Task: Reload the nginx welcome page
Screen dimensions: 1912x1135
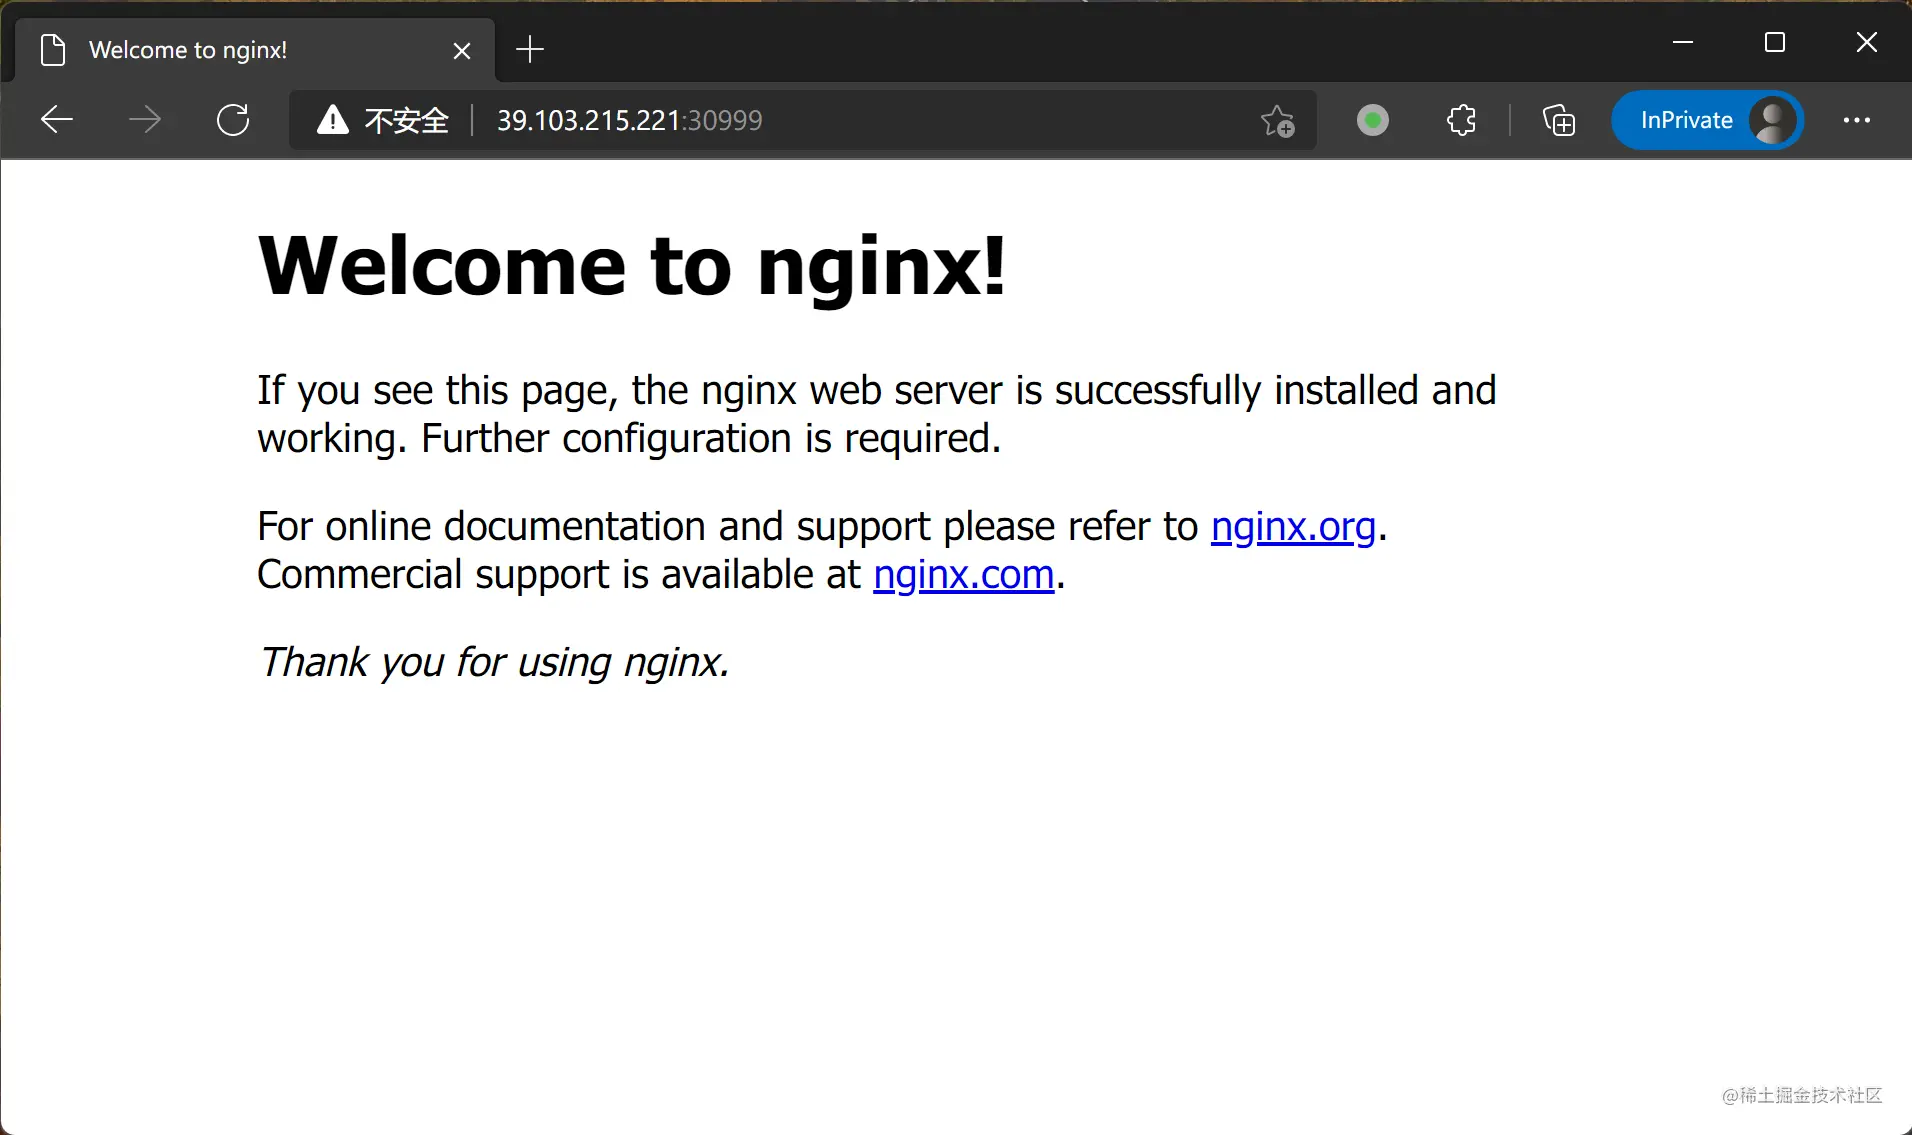Action: click(233, 120)
